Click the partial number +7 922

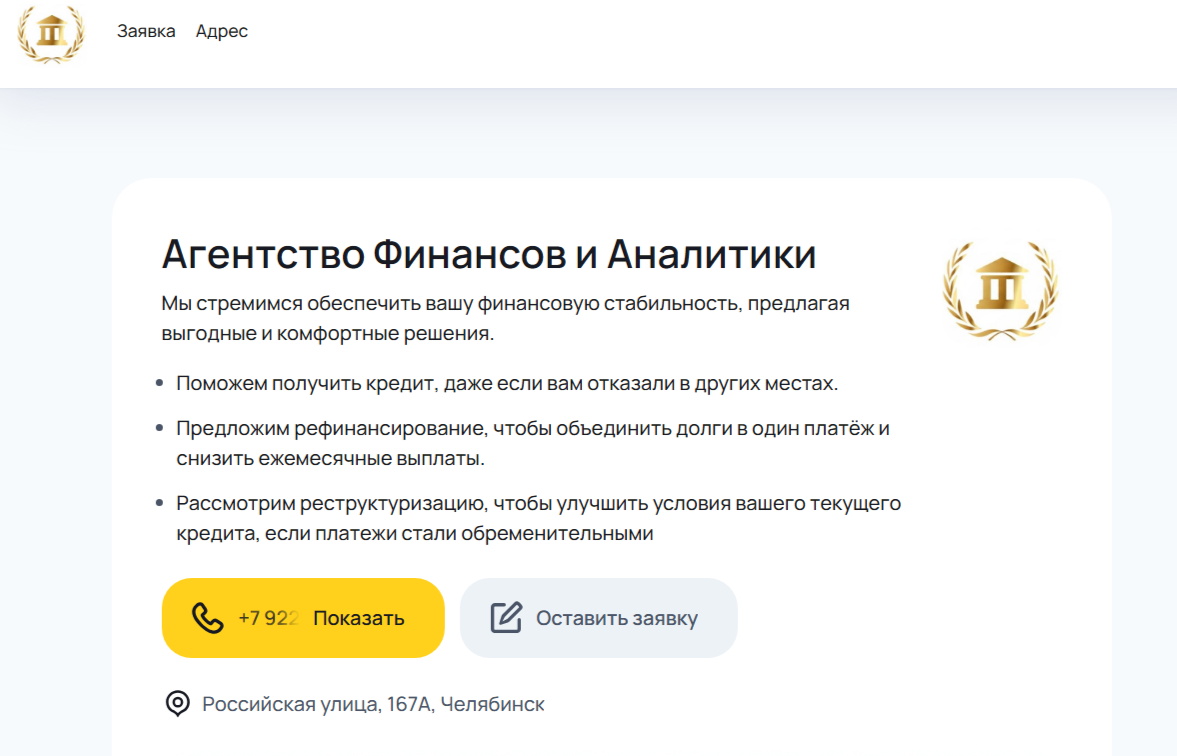pyautogui.click(x=268, y=618)
